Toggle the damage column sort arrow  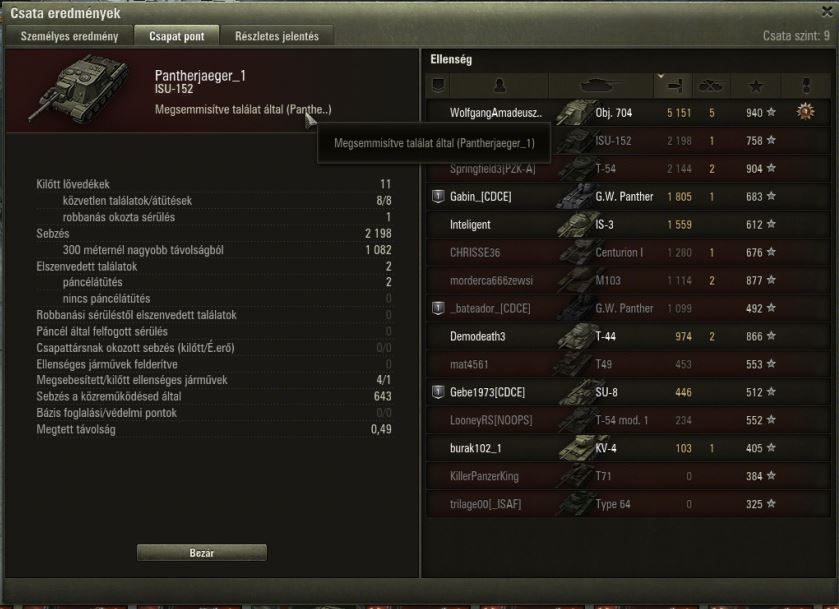pyautogui.click(x=661, y=77)
